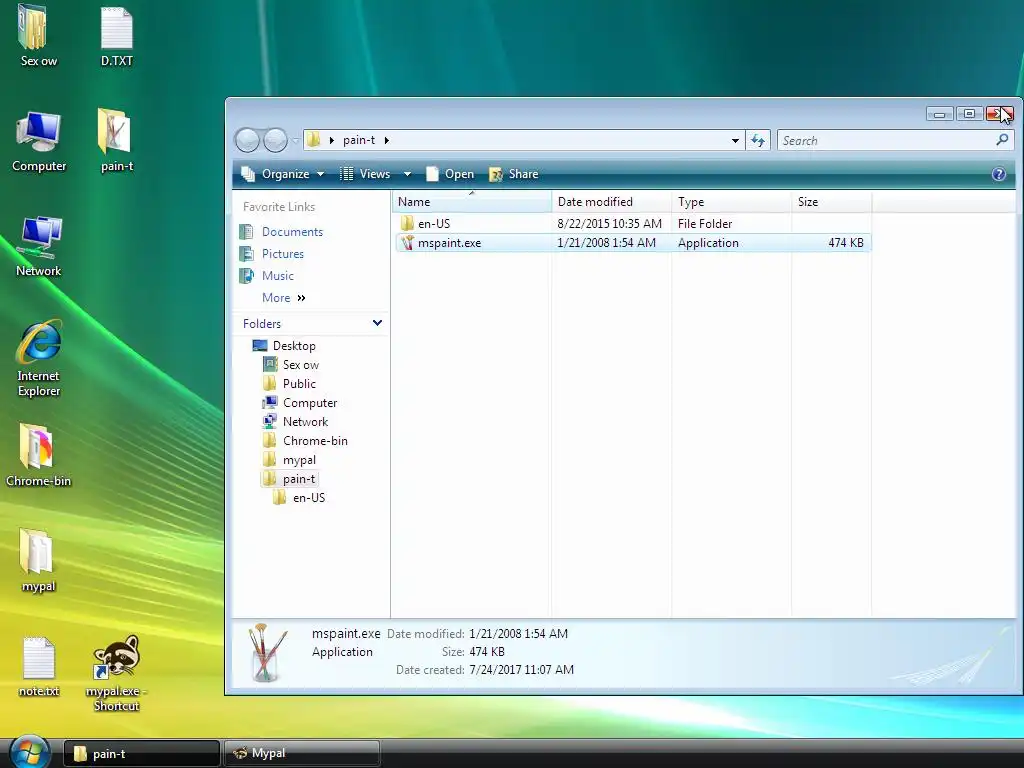Viewport: 1024px width, 768px height.
Task: Select the Computer desktop icon
Action: 39,140
